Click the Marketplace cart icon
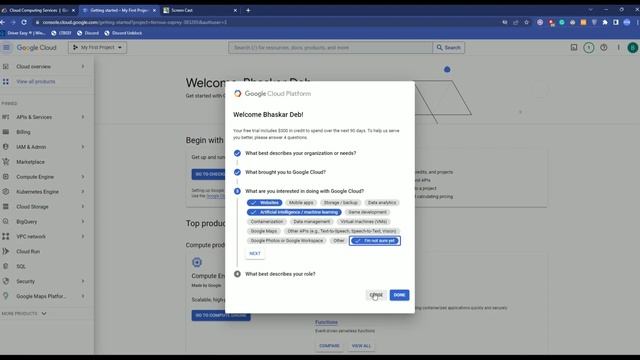The height and width of the screenshot is (360, 640). 6,162
